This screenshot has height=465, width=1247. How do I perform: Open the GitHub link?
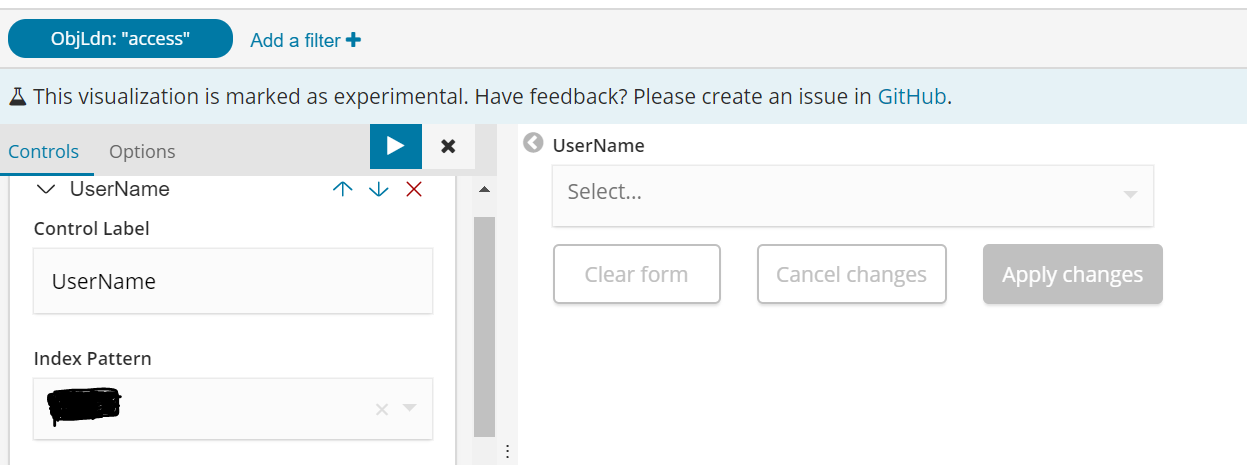(x=911, y=96)
